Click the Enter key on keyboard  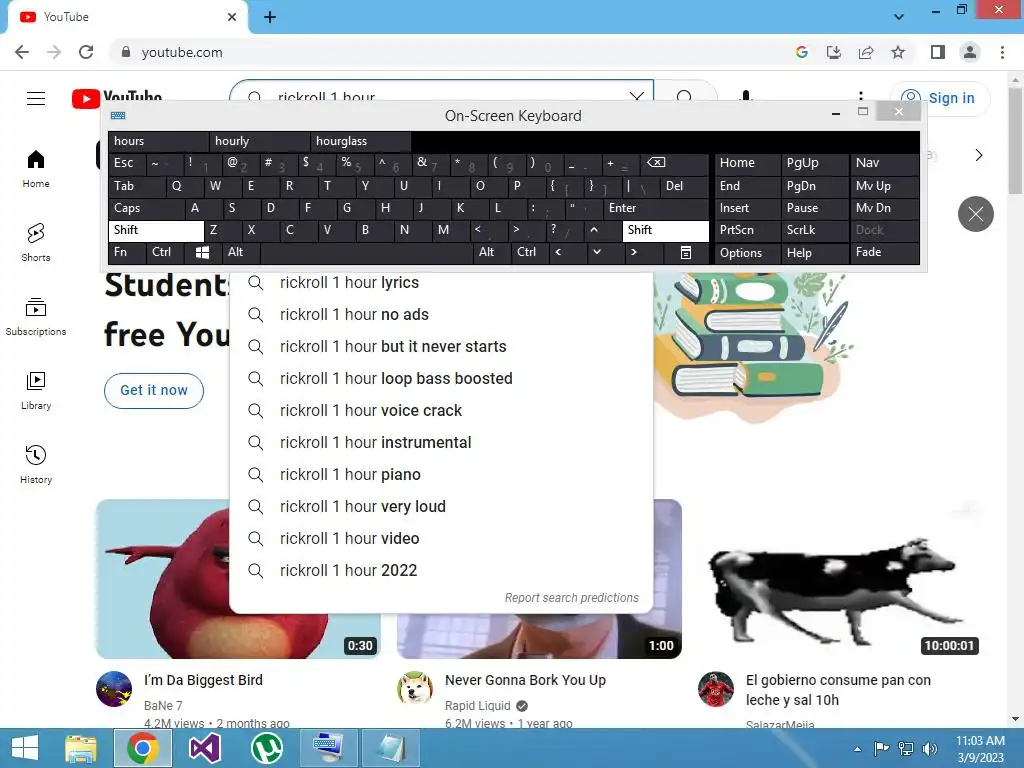[x=656, y=208]
